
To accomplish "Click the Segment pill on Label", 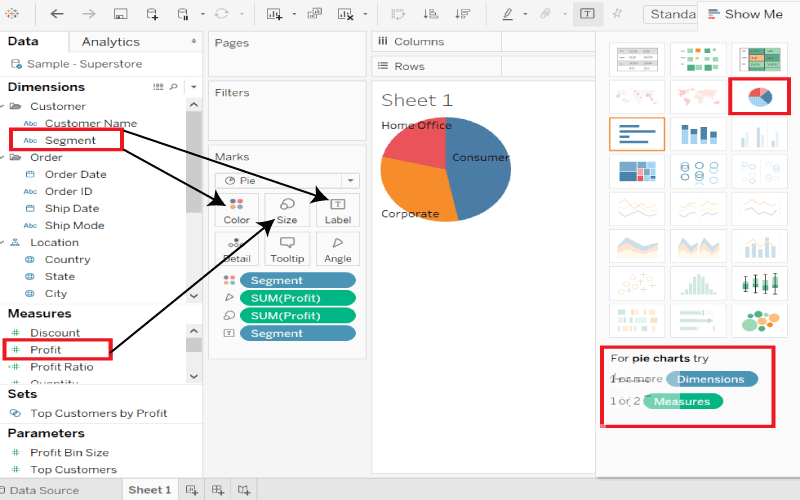I will 297,333.
